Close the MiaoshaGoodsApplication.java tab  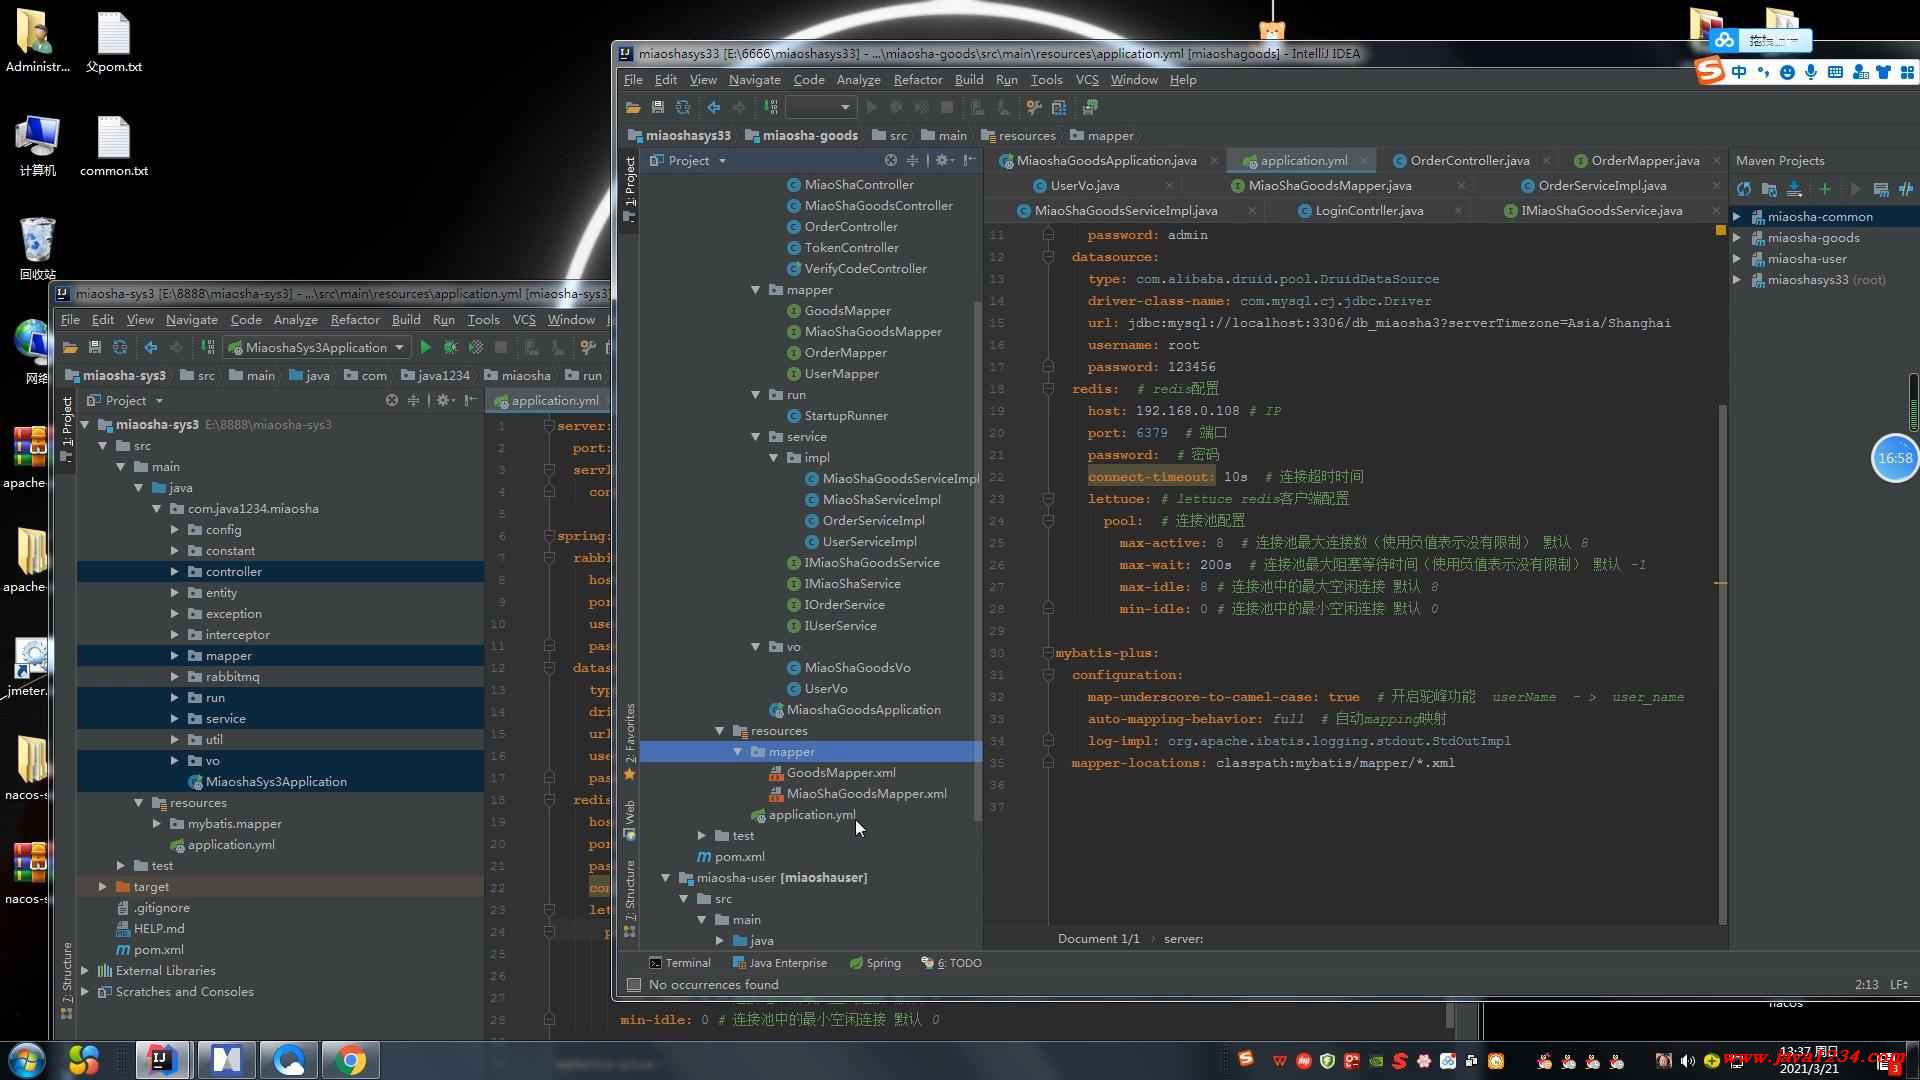point(1214,160)
